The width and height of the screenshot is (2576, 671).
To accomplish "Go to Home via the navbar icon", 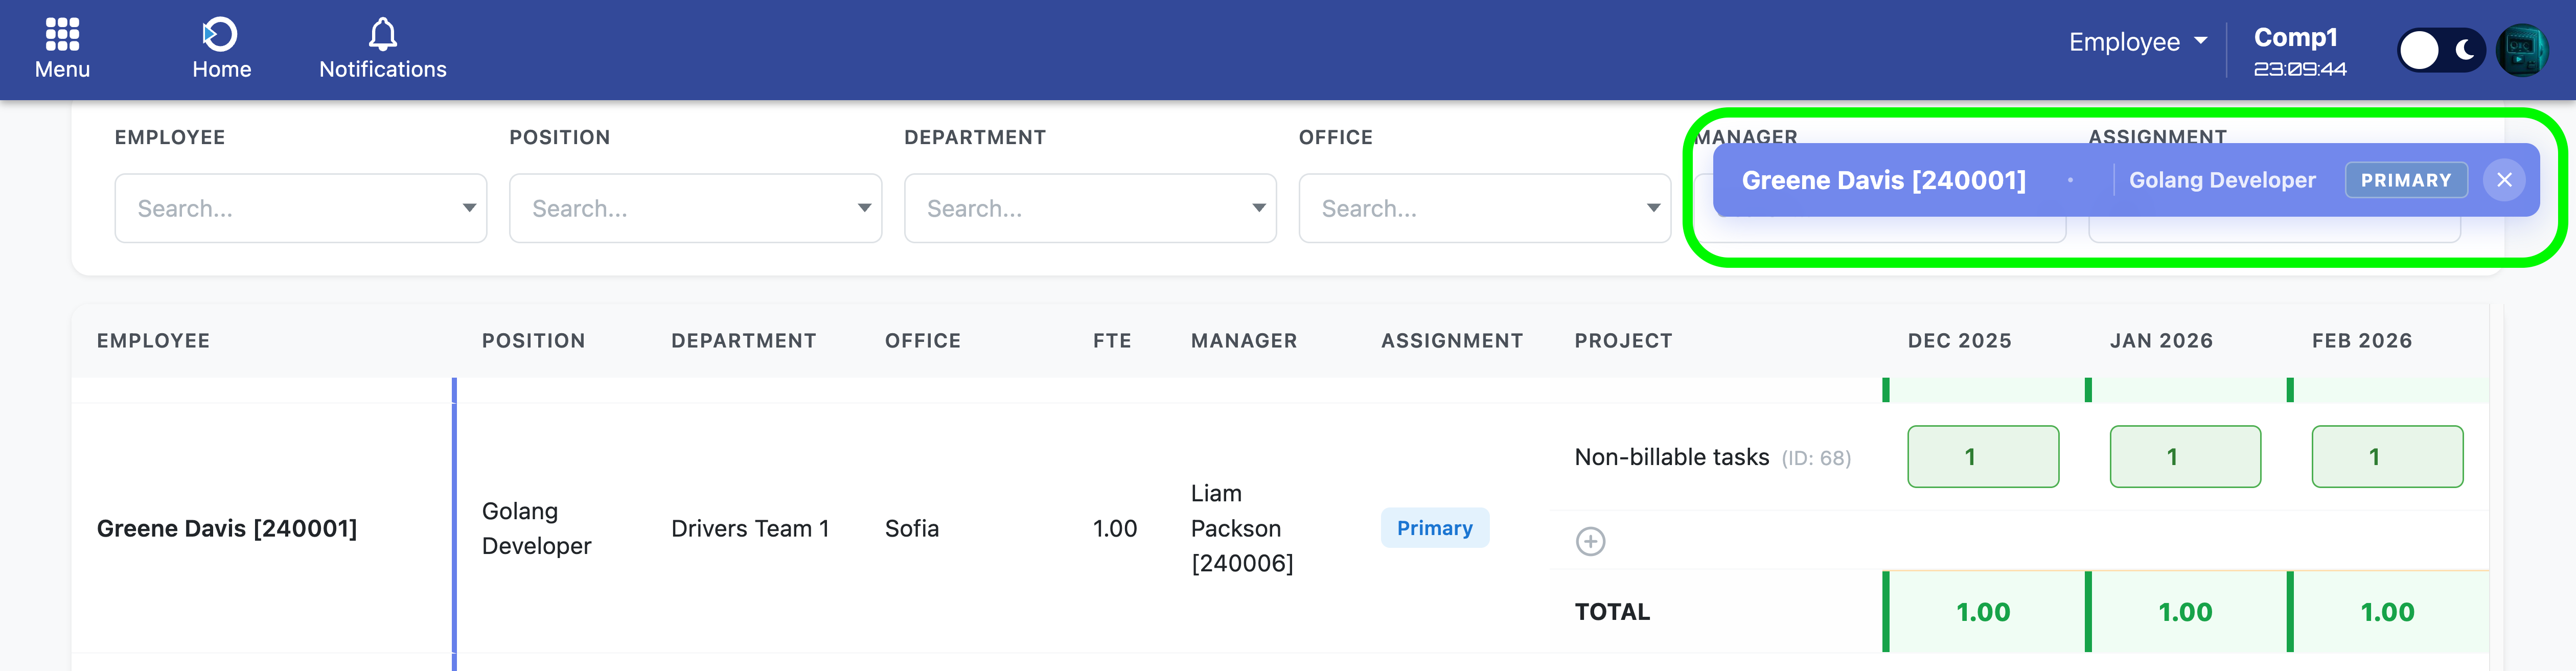I will [x=221, y=36].
